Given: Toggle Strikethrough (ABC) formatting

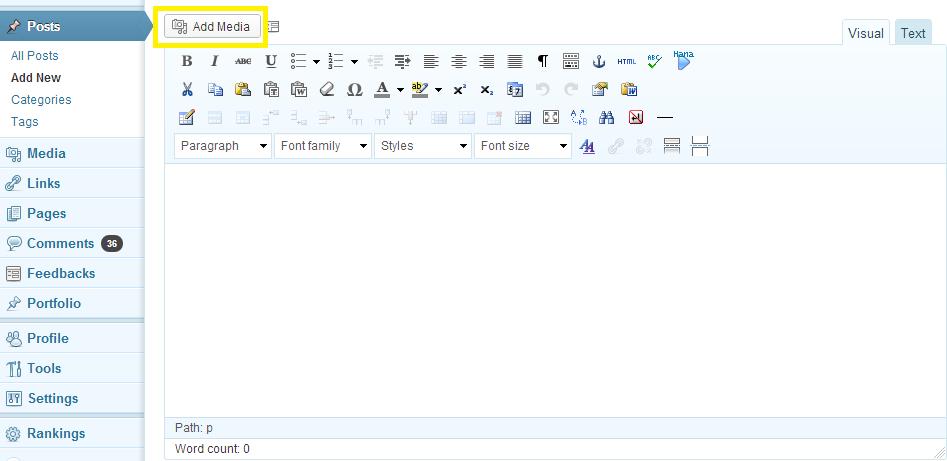Looking at the screenshot, I should tap(243, 61).
